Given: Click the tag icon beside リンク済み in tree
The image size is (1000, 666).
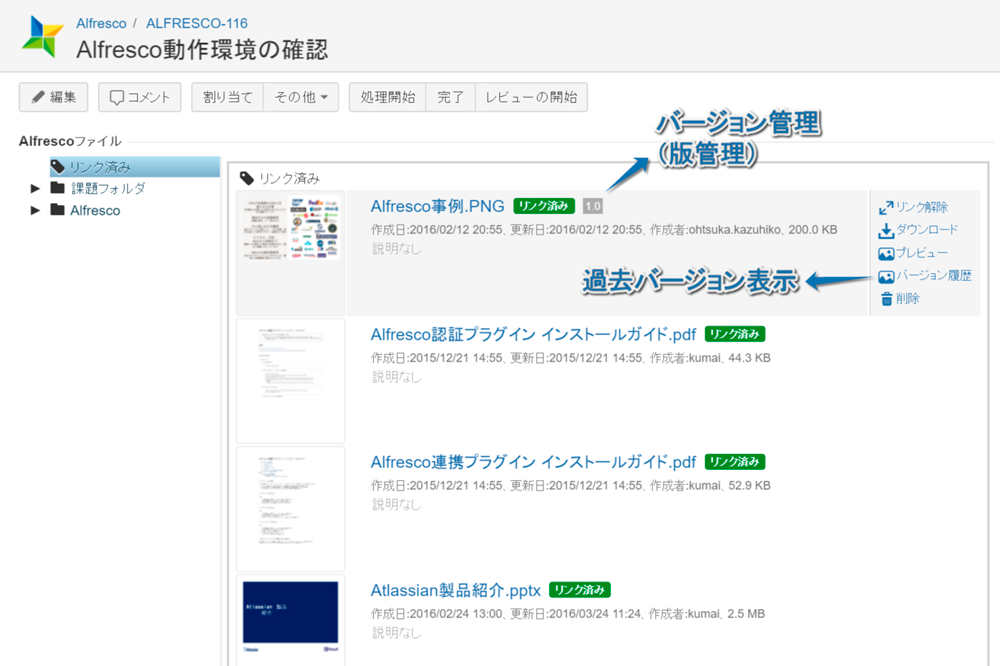Looking at the screenshot, I should [58, 167].
